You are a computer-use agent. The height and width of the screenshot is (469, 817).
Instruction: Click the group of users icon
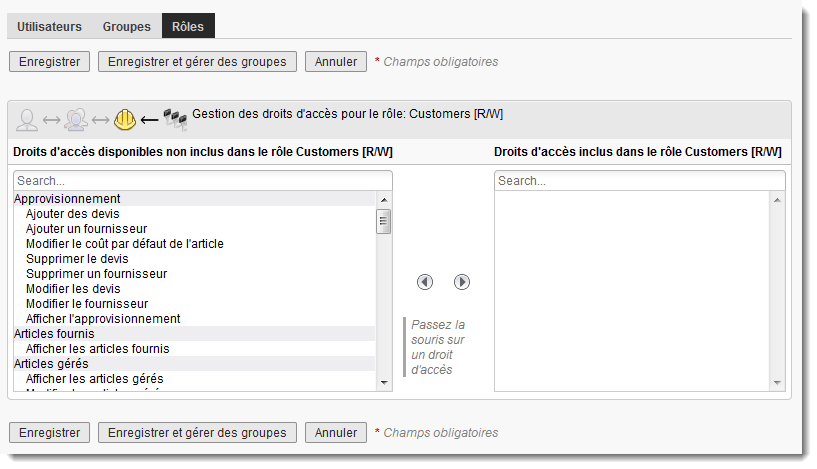pos(76,119)
